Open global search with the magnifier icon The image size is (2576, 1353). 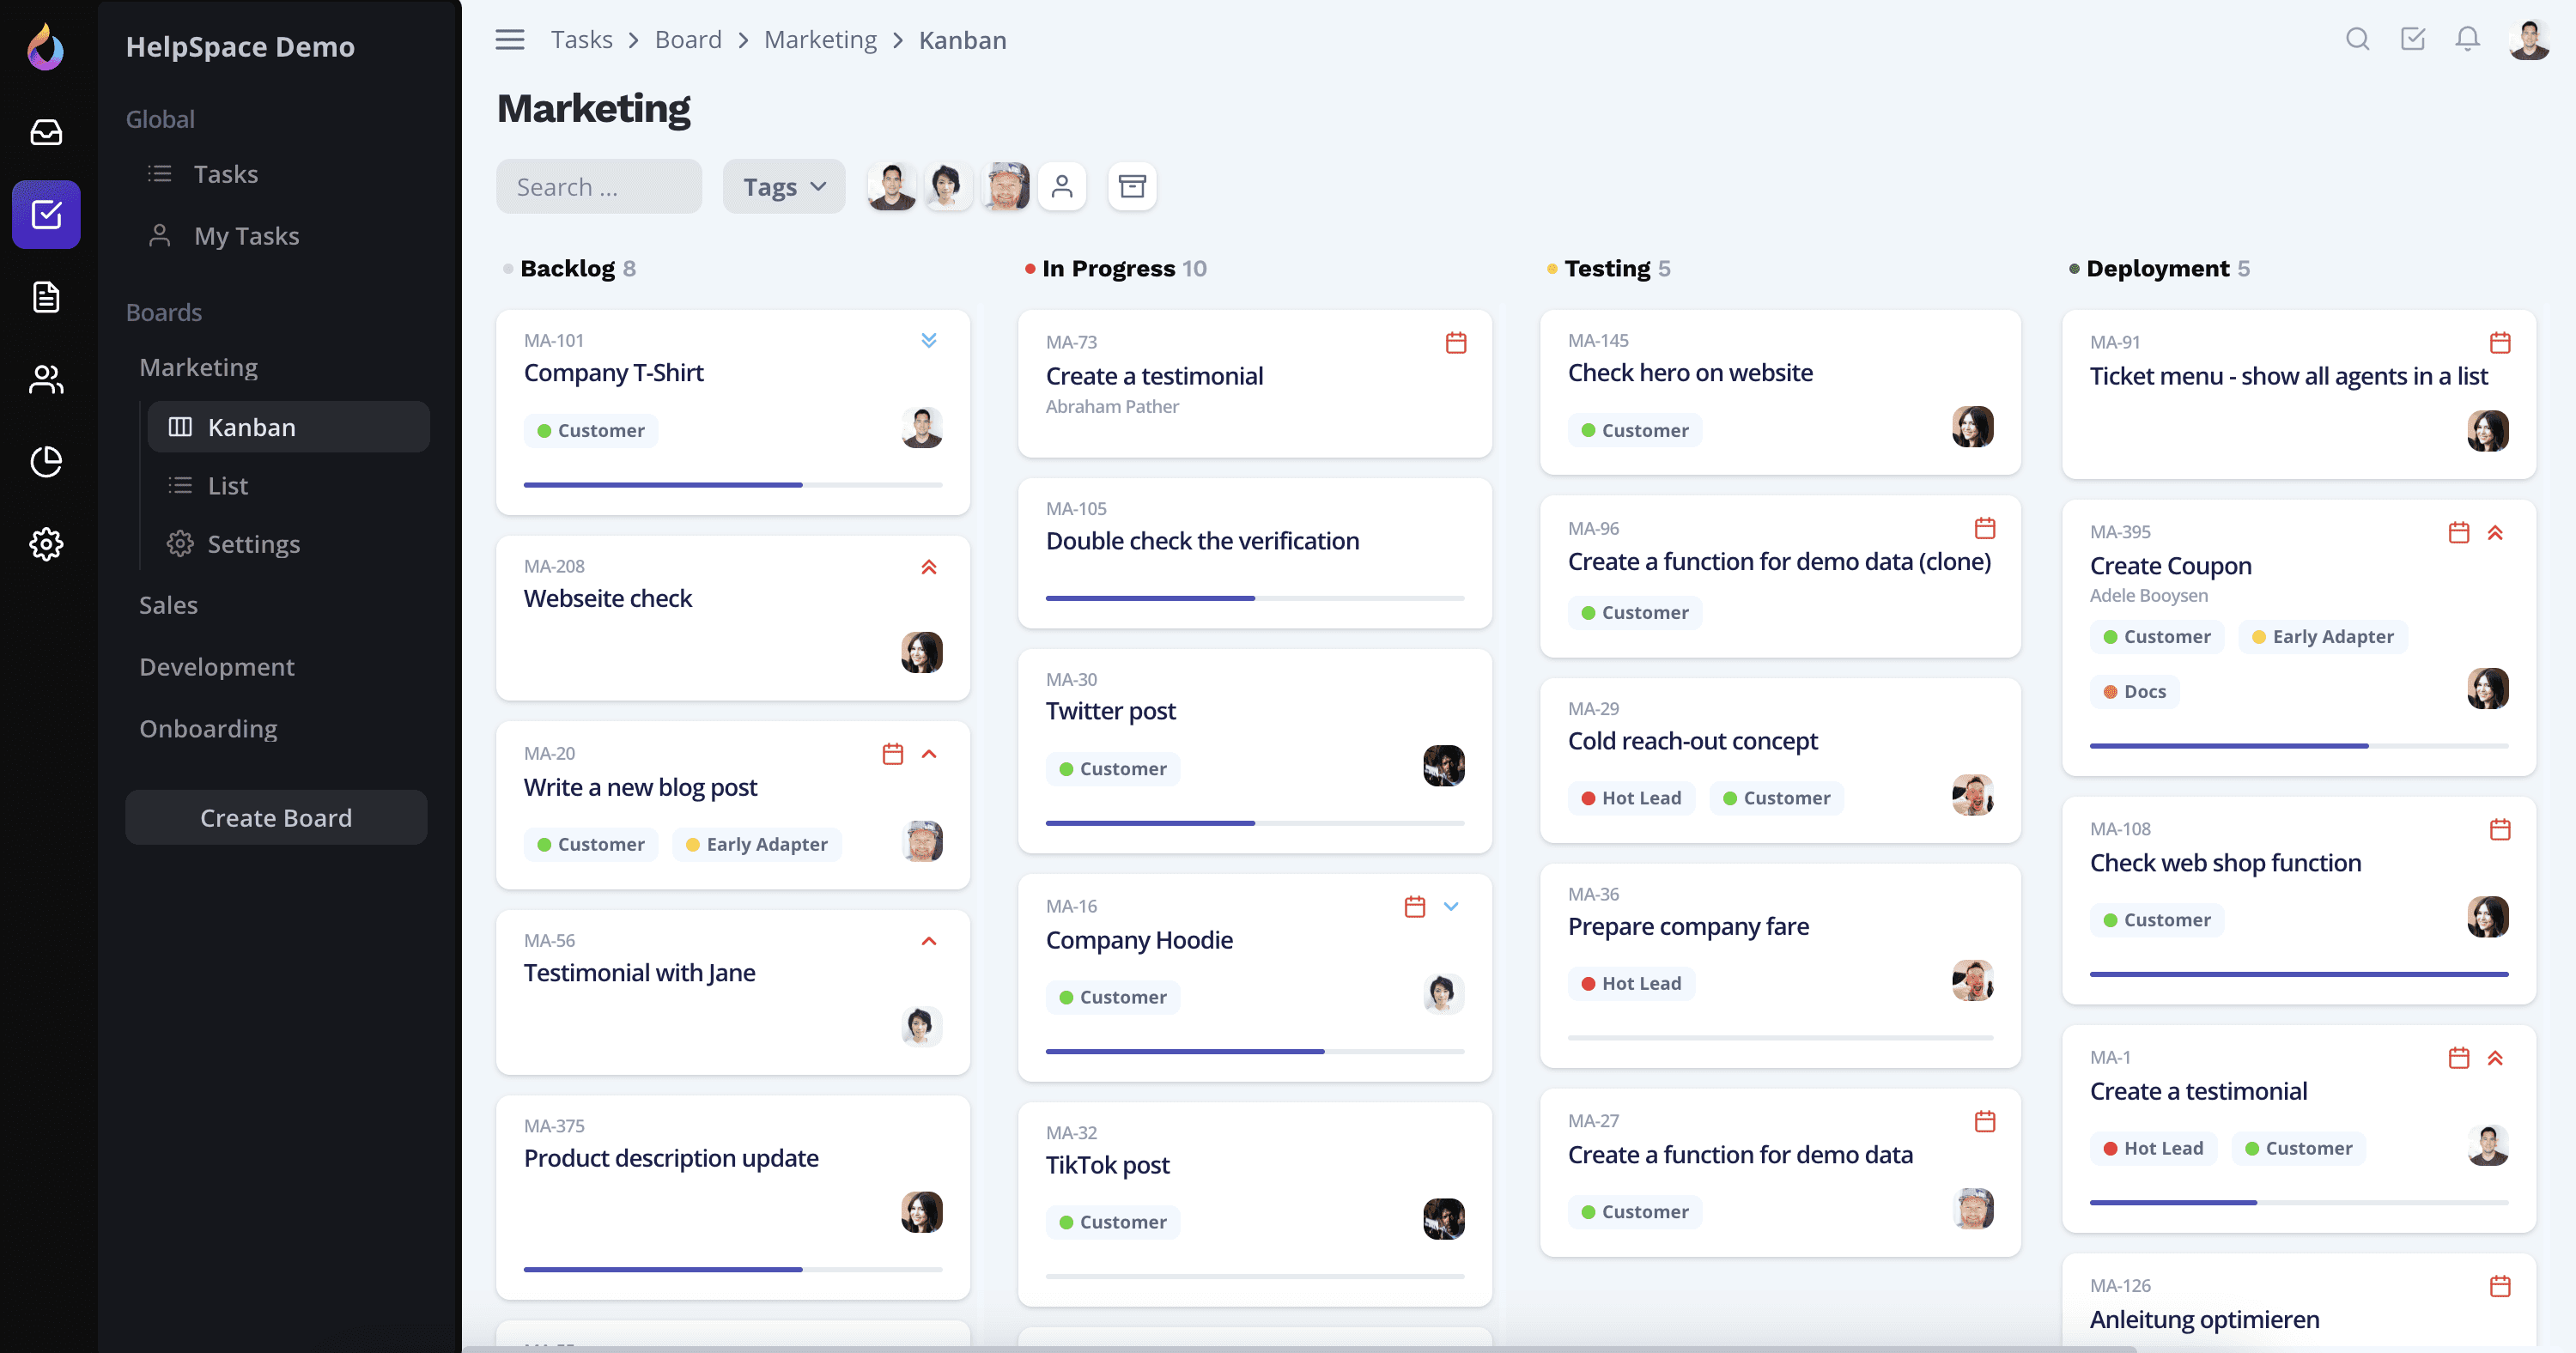pos(2358,39)
